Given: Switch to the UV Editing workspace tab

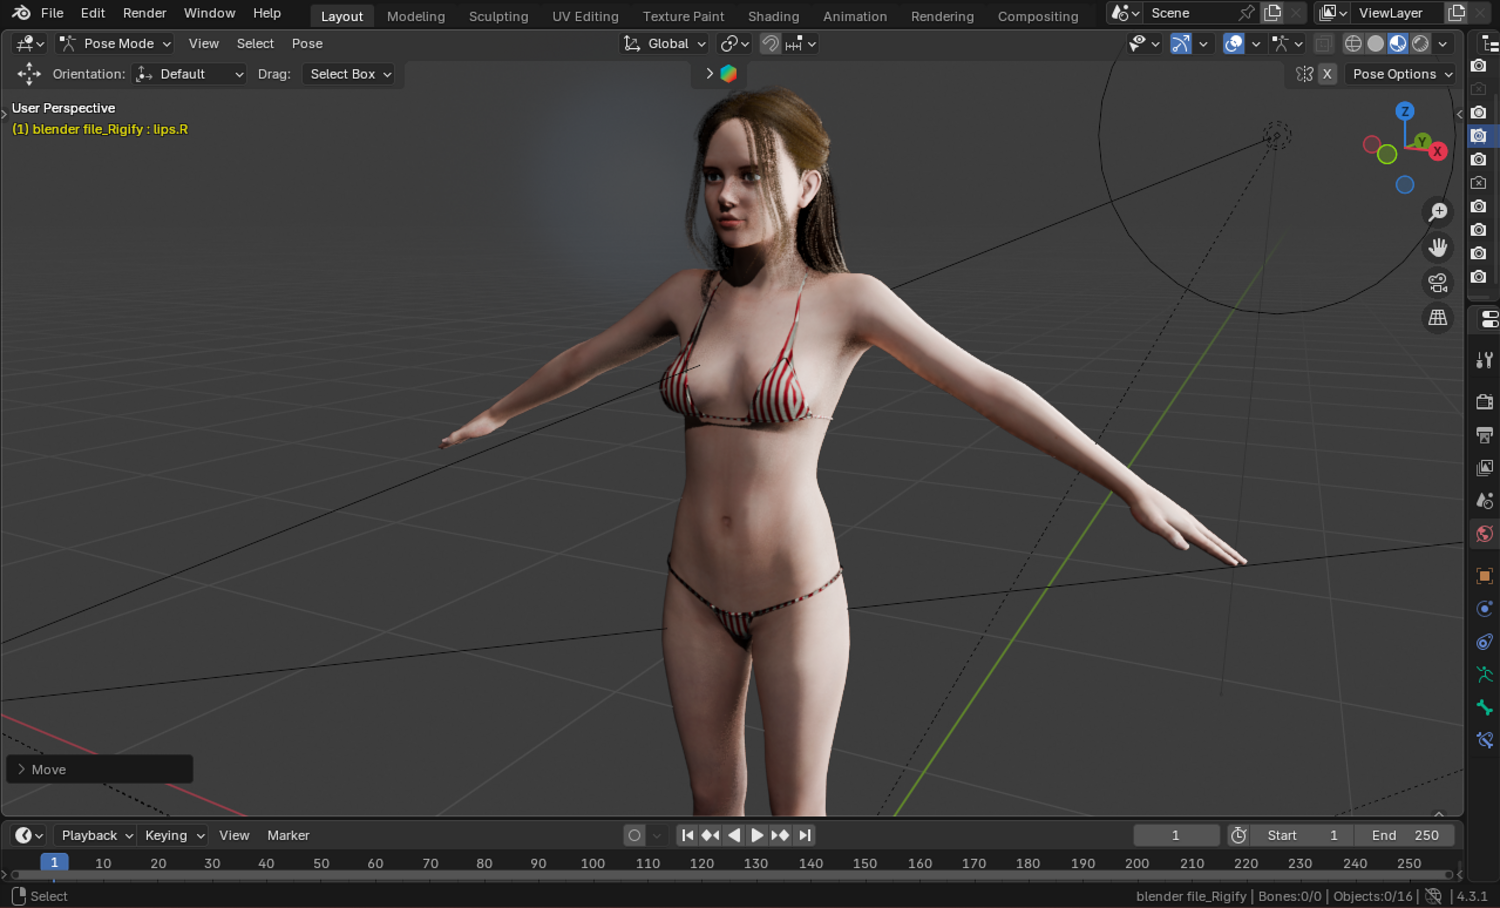Looking at the screenshot, I should (586, 16).
